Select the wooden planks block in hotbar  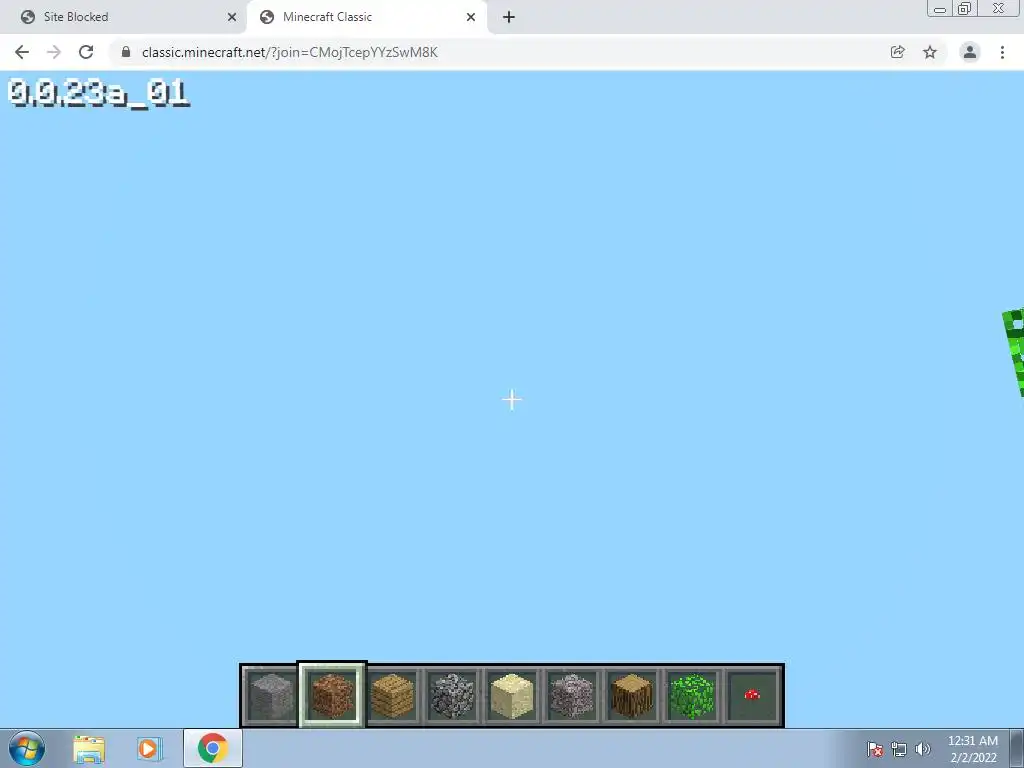tap(392, 696)
